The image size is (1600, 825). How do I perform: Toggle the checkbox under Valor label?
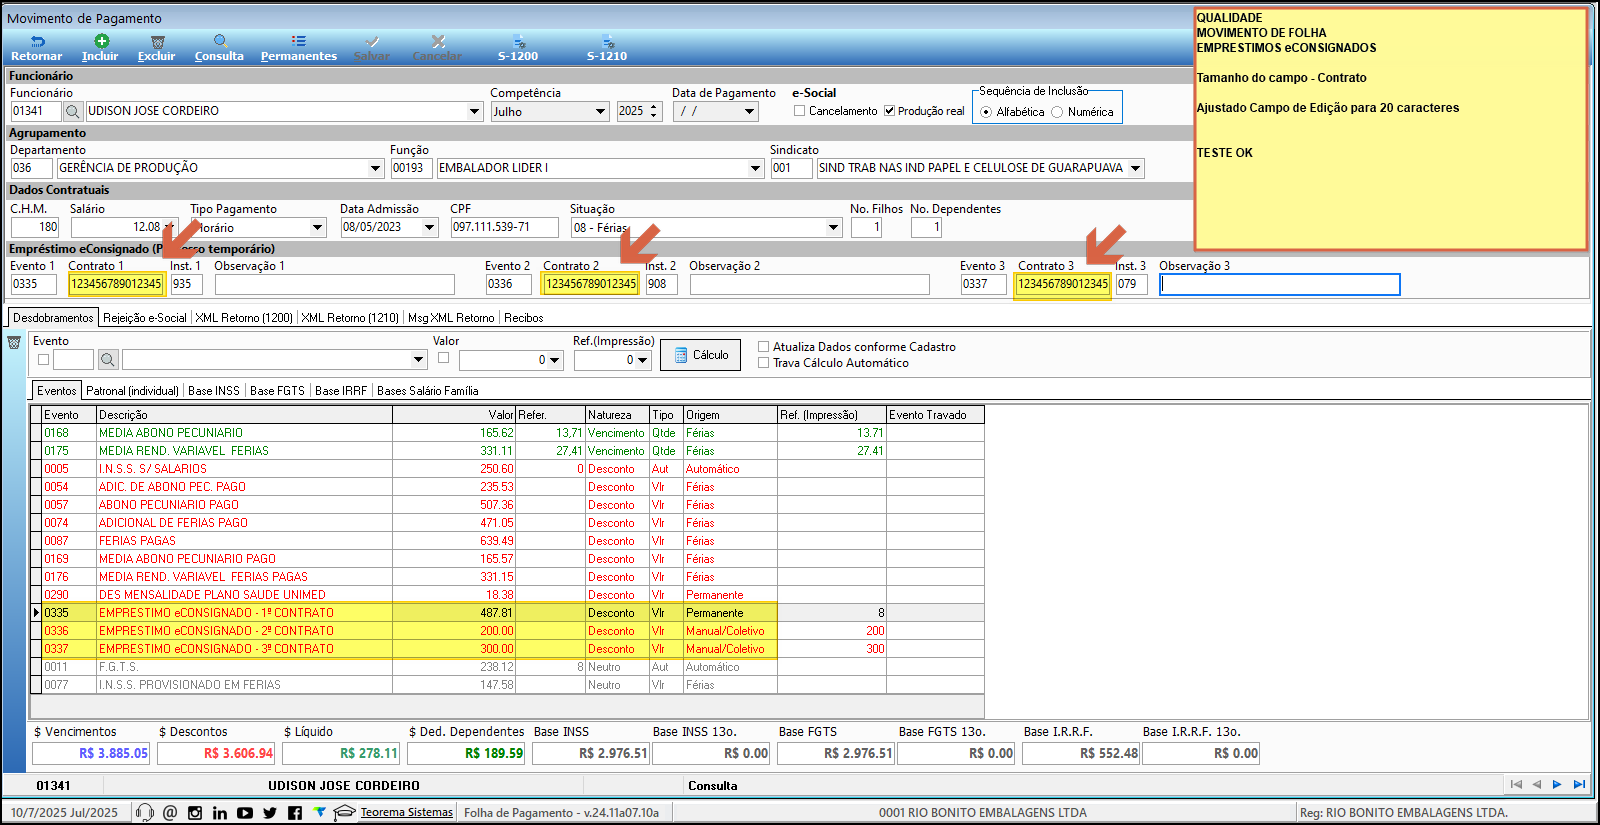[443, 357]
